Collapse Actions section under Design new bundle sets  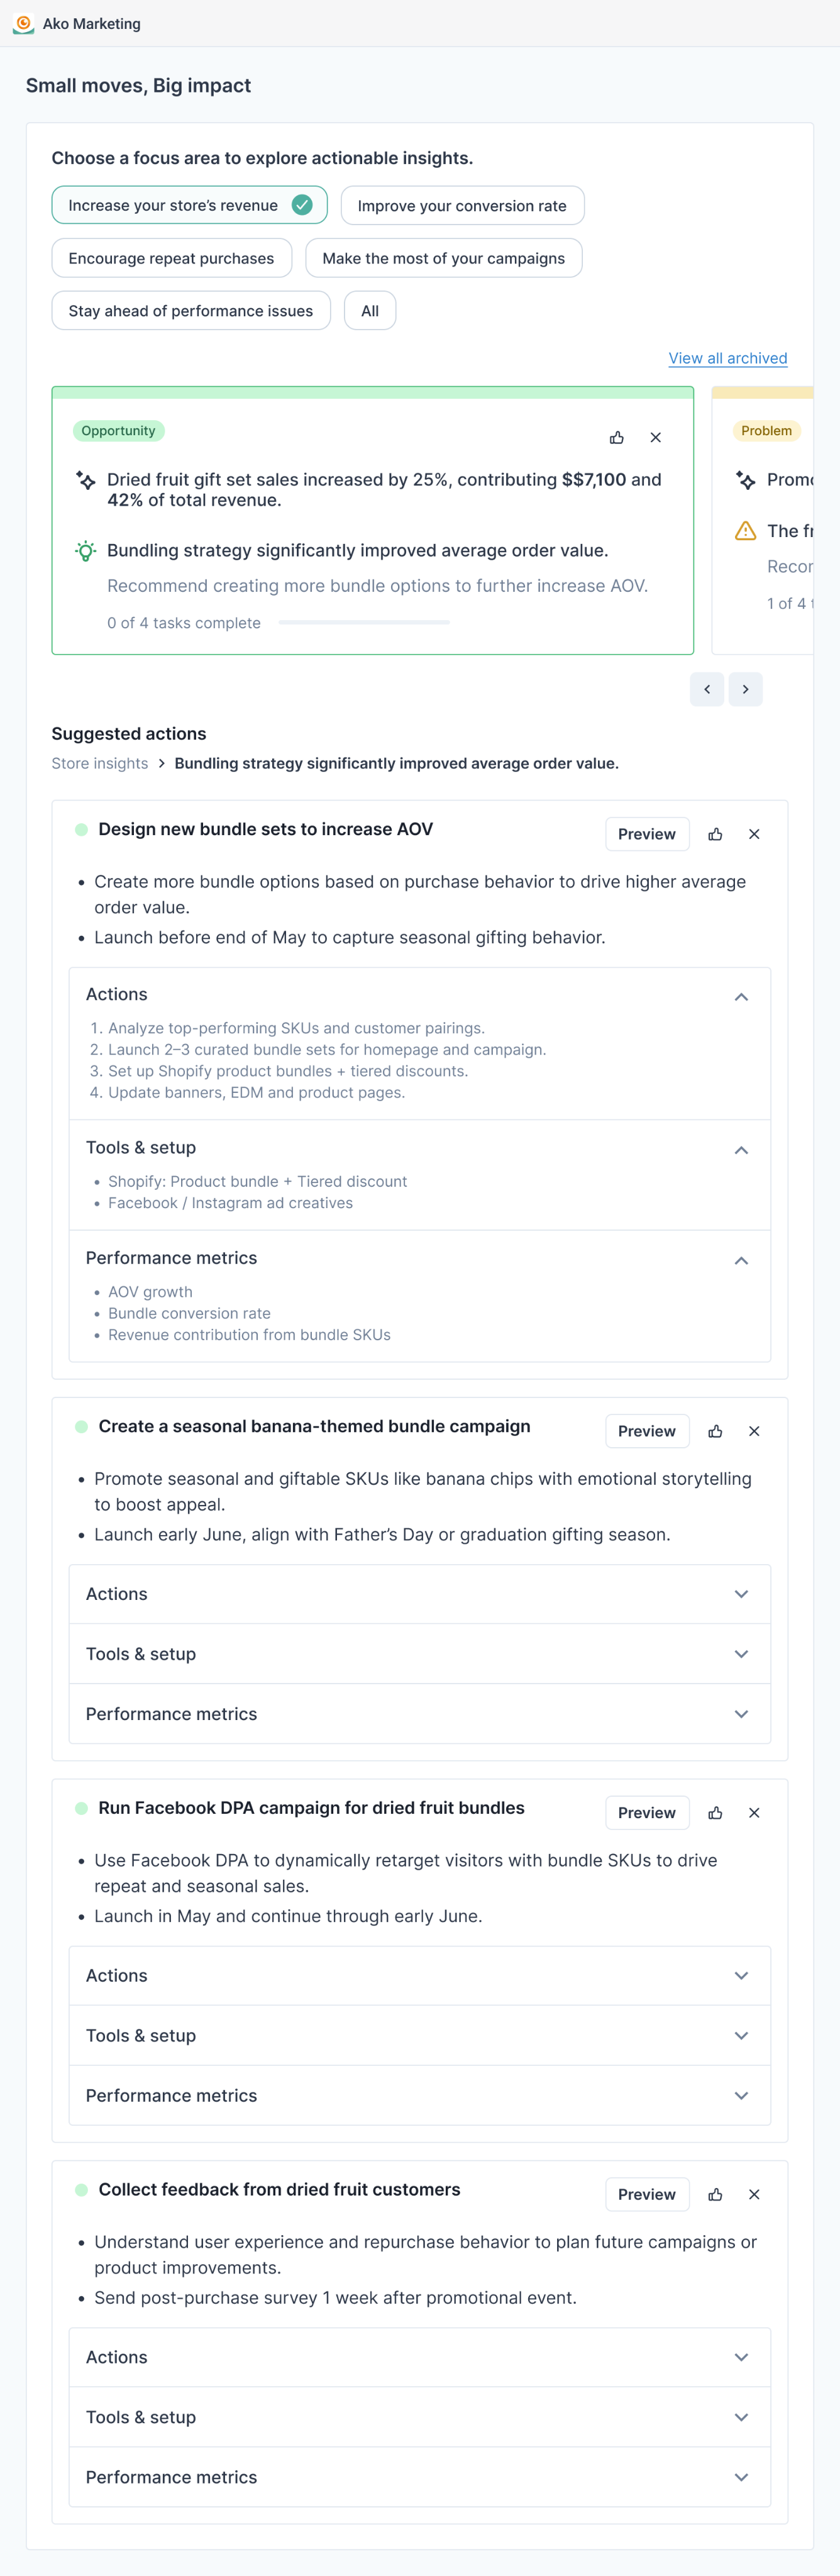[x=741, y=997]
